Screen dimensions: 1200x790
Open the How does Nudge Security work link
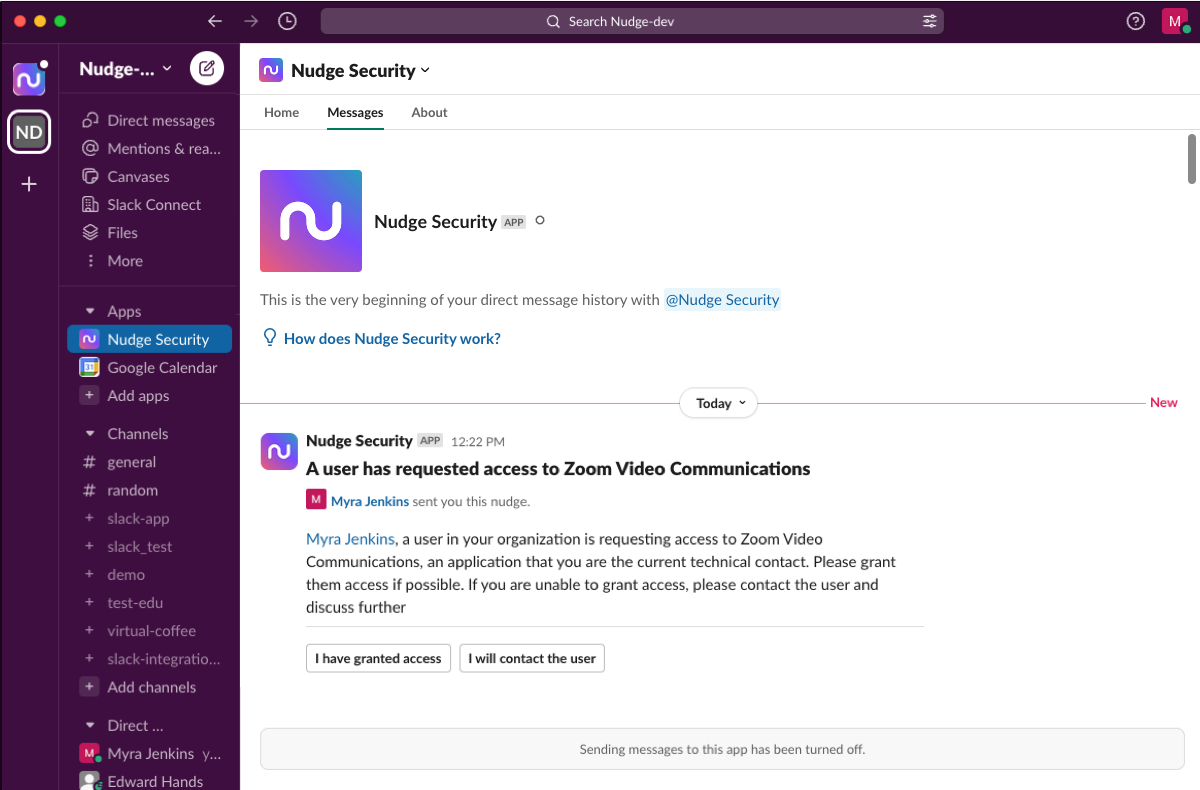tap(392, 338)
